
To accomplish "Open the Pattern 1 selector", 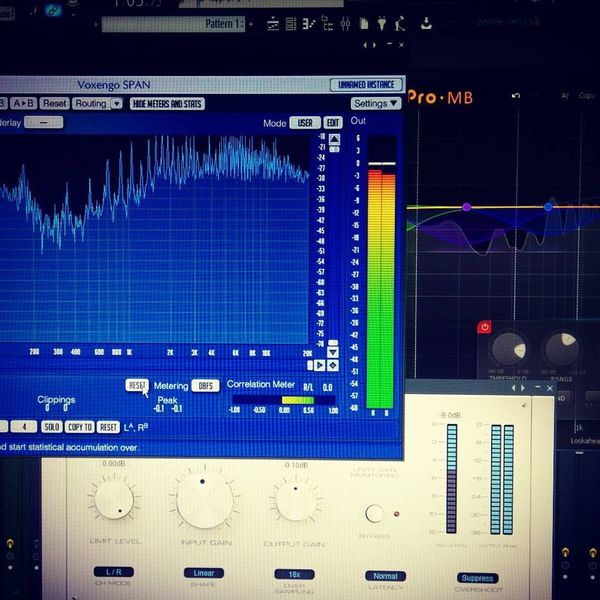I will coord(174,24).
